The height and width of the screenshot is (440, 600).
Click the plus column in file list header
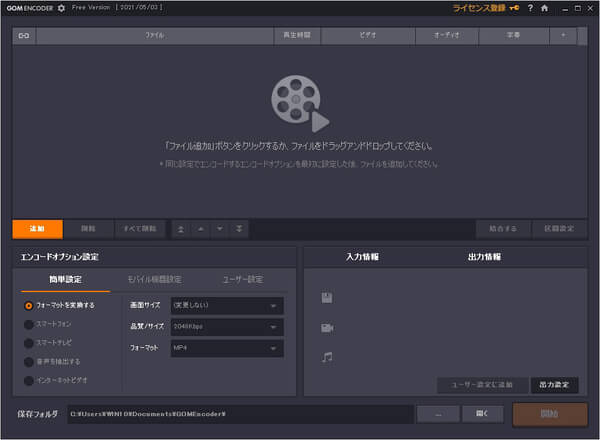pos(563,36)
